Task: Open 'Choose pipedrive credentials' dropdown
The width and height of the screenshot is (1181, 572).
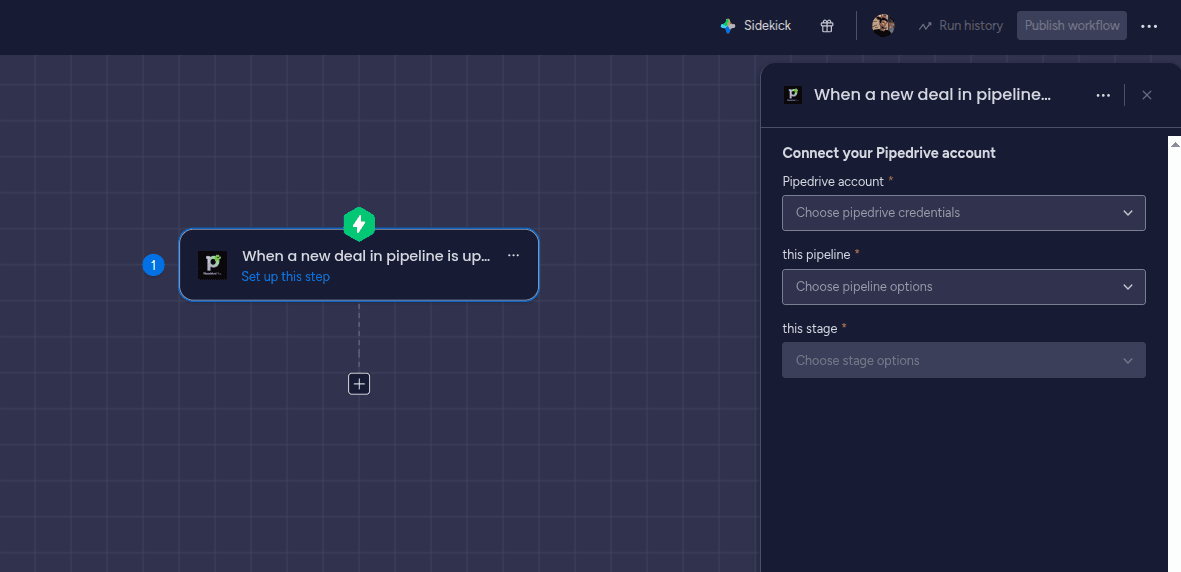Action: [964, 213]
